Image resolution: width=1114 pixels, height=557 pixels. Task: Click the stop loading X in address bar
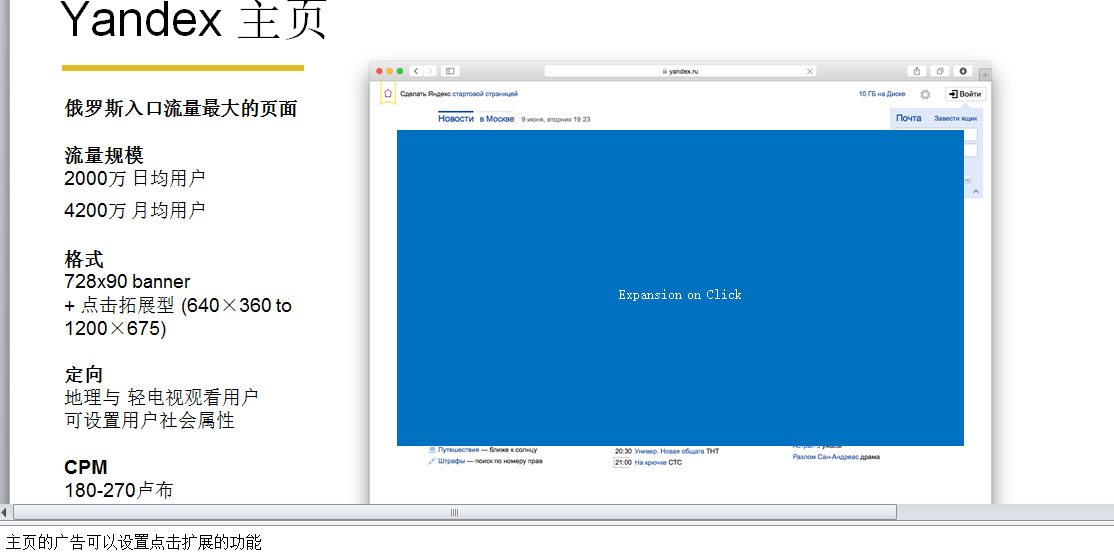click(809, 71)
